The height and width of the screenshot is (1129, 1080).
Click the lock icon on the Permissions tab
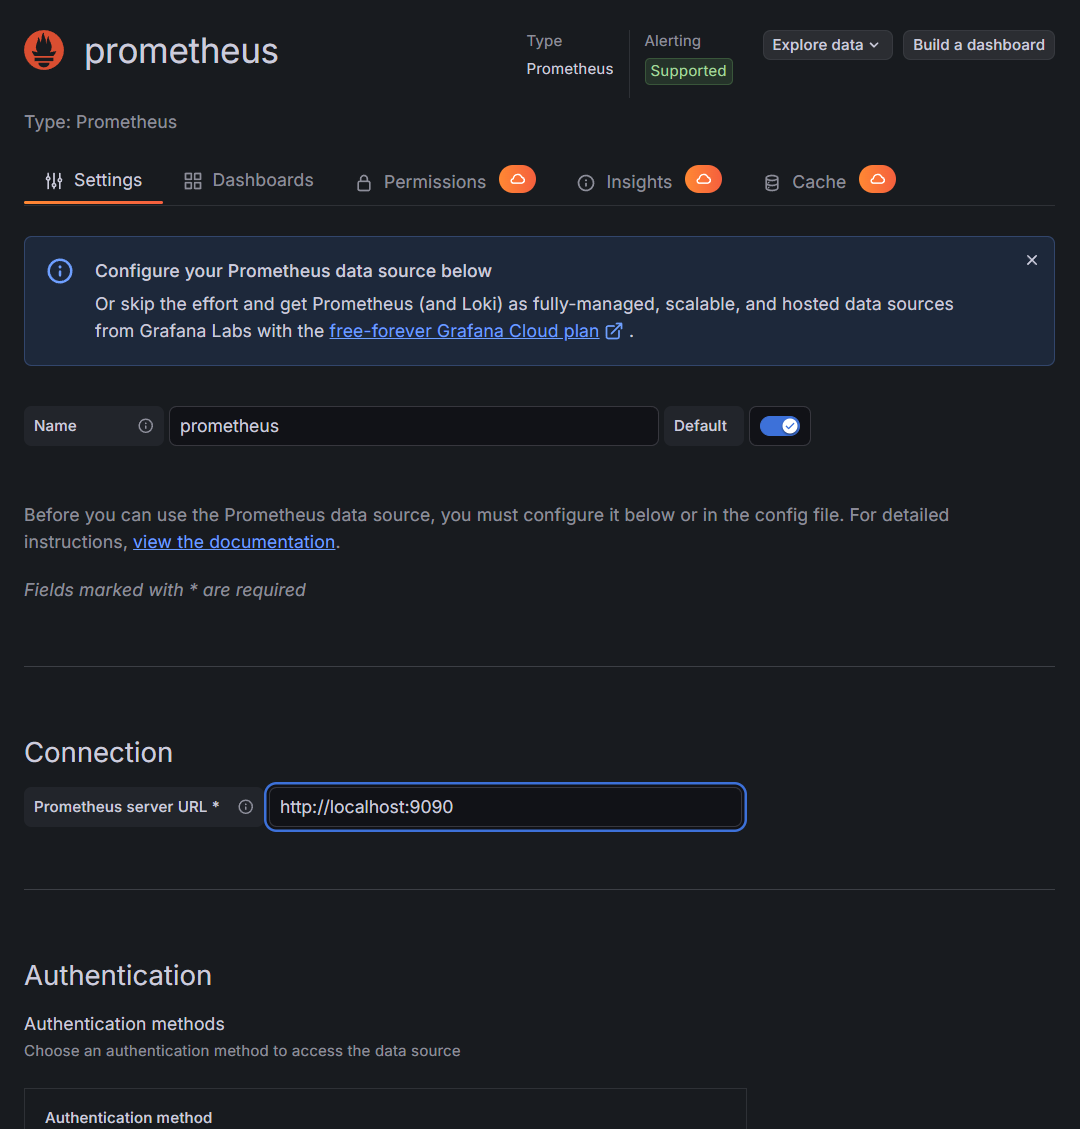coord(362,181)
